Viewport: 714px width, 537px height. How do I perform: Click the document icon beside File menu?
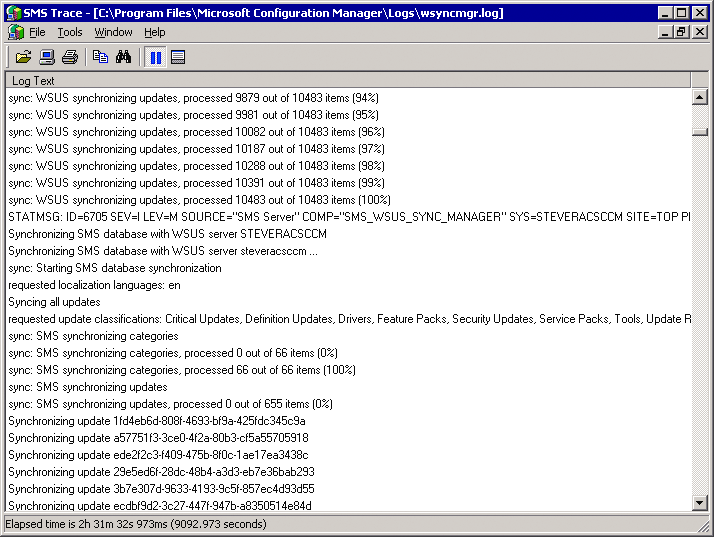click(x=16, y=32)
